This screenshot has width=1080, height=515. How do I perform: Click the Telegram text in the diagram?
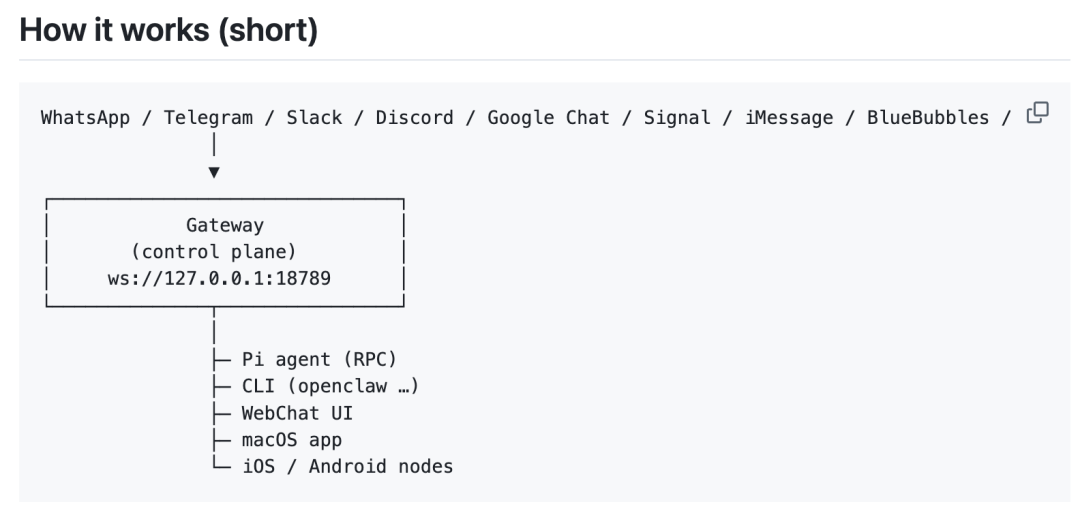click(x=208, y=118)
